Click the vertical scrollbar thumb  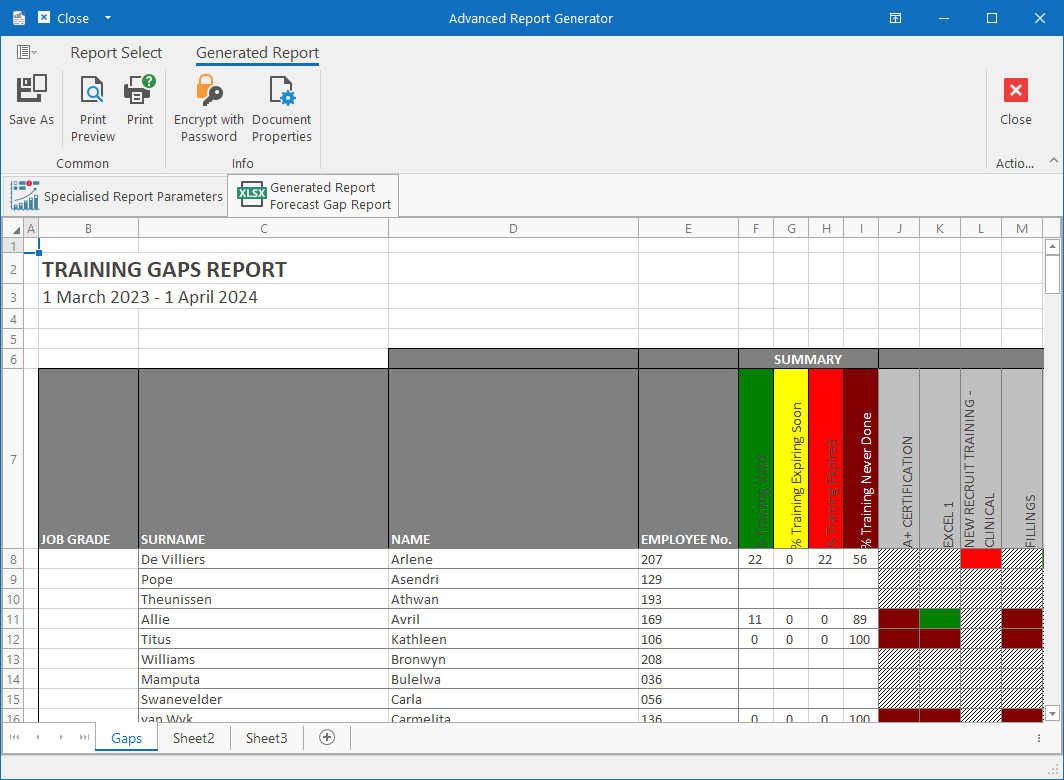pyautogui.click(x=1052, y=275)
